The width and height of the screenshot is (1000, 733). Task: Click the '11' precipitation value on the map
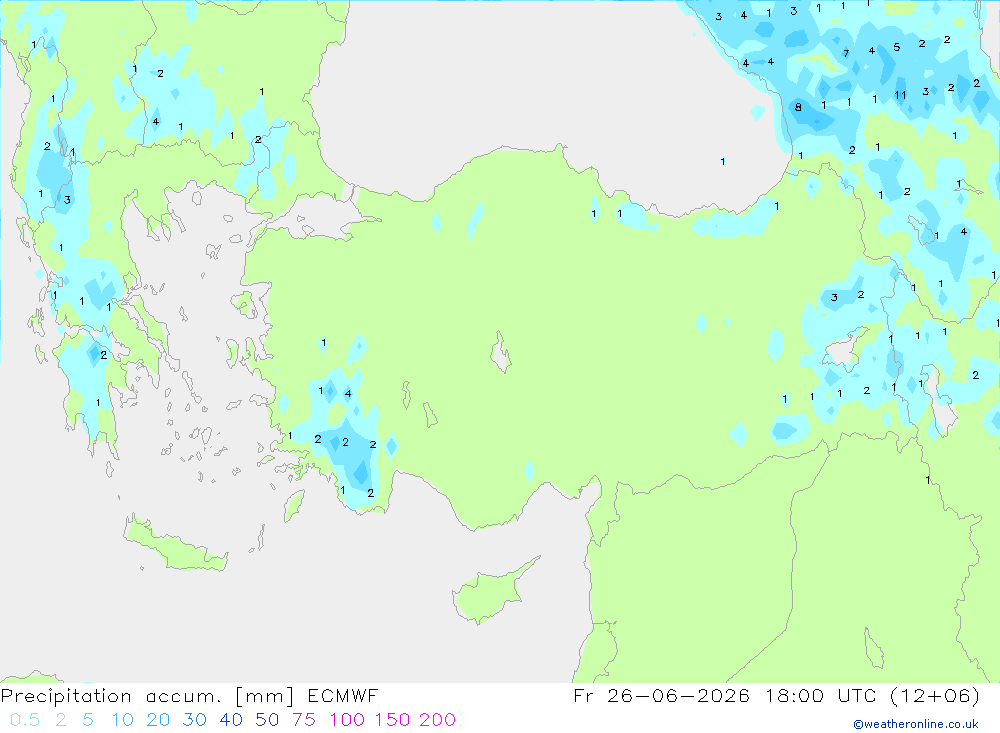(x=900, y=95)
